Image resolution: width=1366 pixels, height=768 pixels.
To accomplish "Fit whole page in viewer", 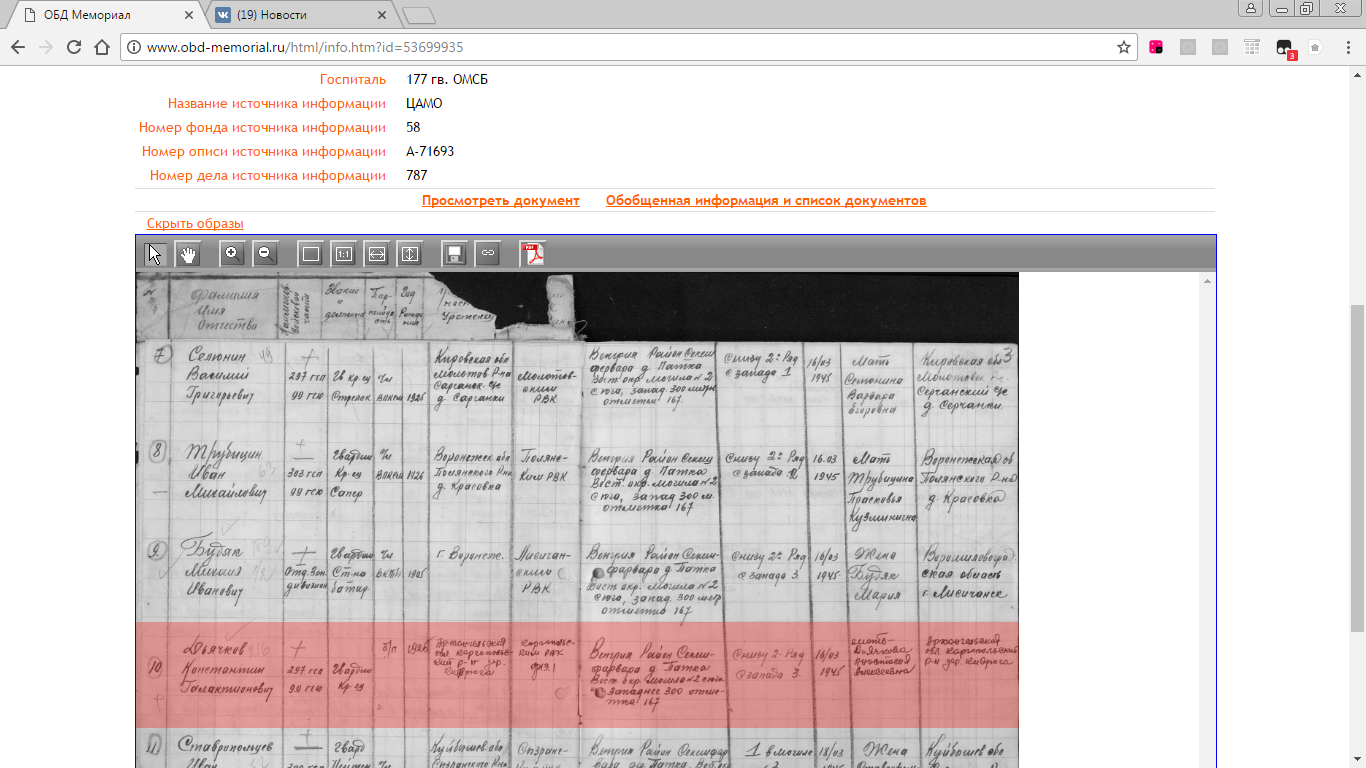I will point(311,254).
